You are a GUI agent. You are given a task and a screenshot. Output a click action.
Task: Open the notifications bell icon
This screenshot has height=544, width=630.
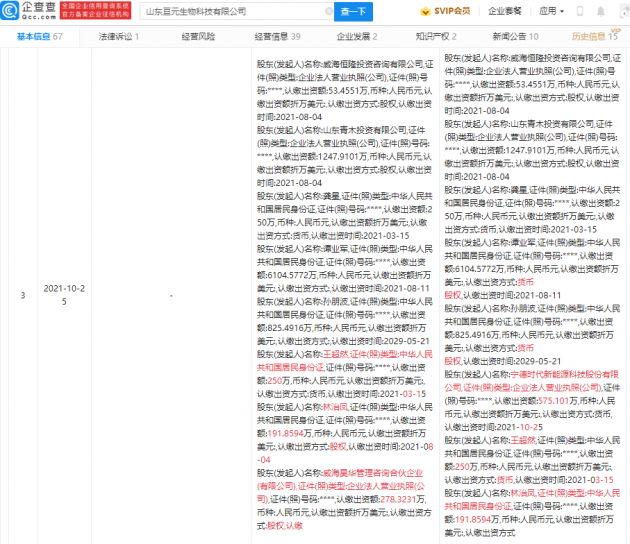coord(601,11)
